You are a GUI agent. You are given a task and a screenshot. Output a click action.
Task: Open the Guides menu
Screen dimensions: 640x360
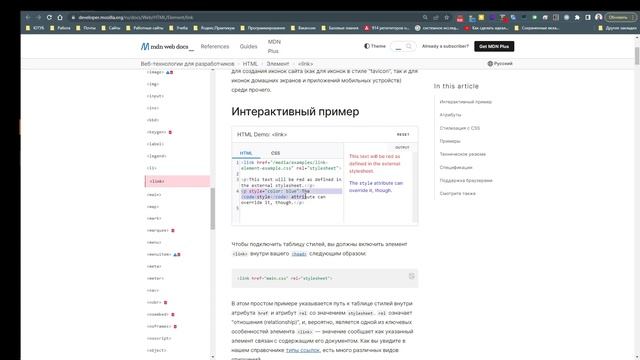[x=249, y=47]
